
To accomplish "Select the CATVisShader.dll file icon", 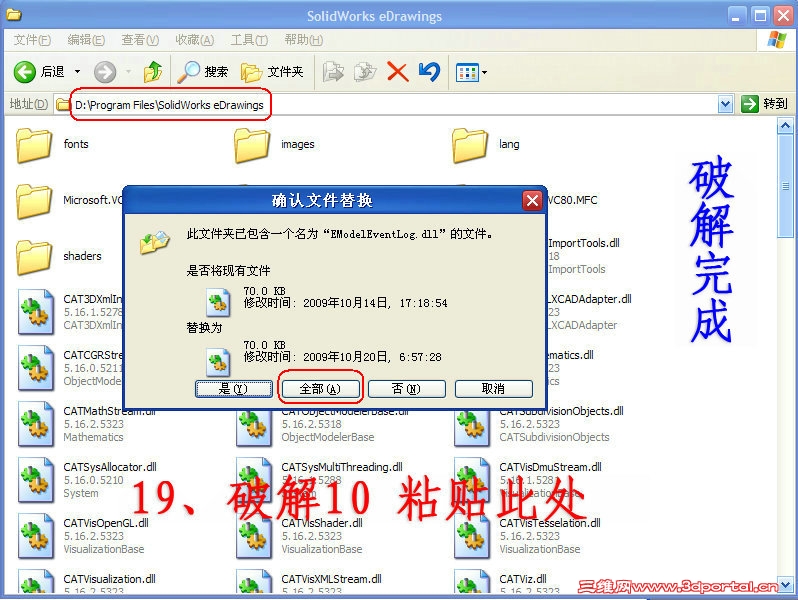I will 253,535.
